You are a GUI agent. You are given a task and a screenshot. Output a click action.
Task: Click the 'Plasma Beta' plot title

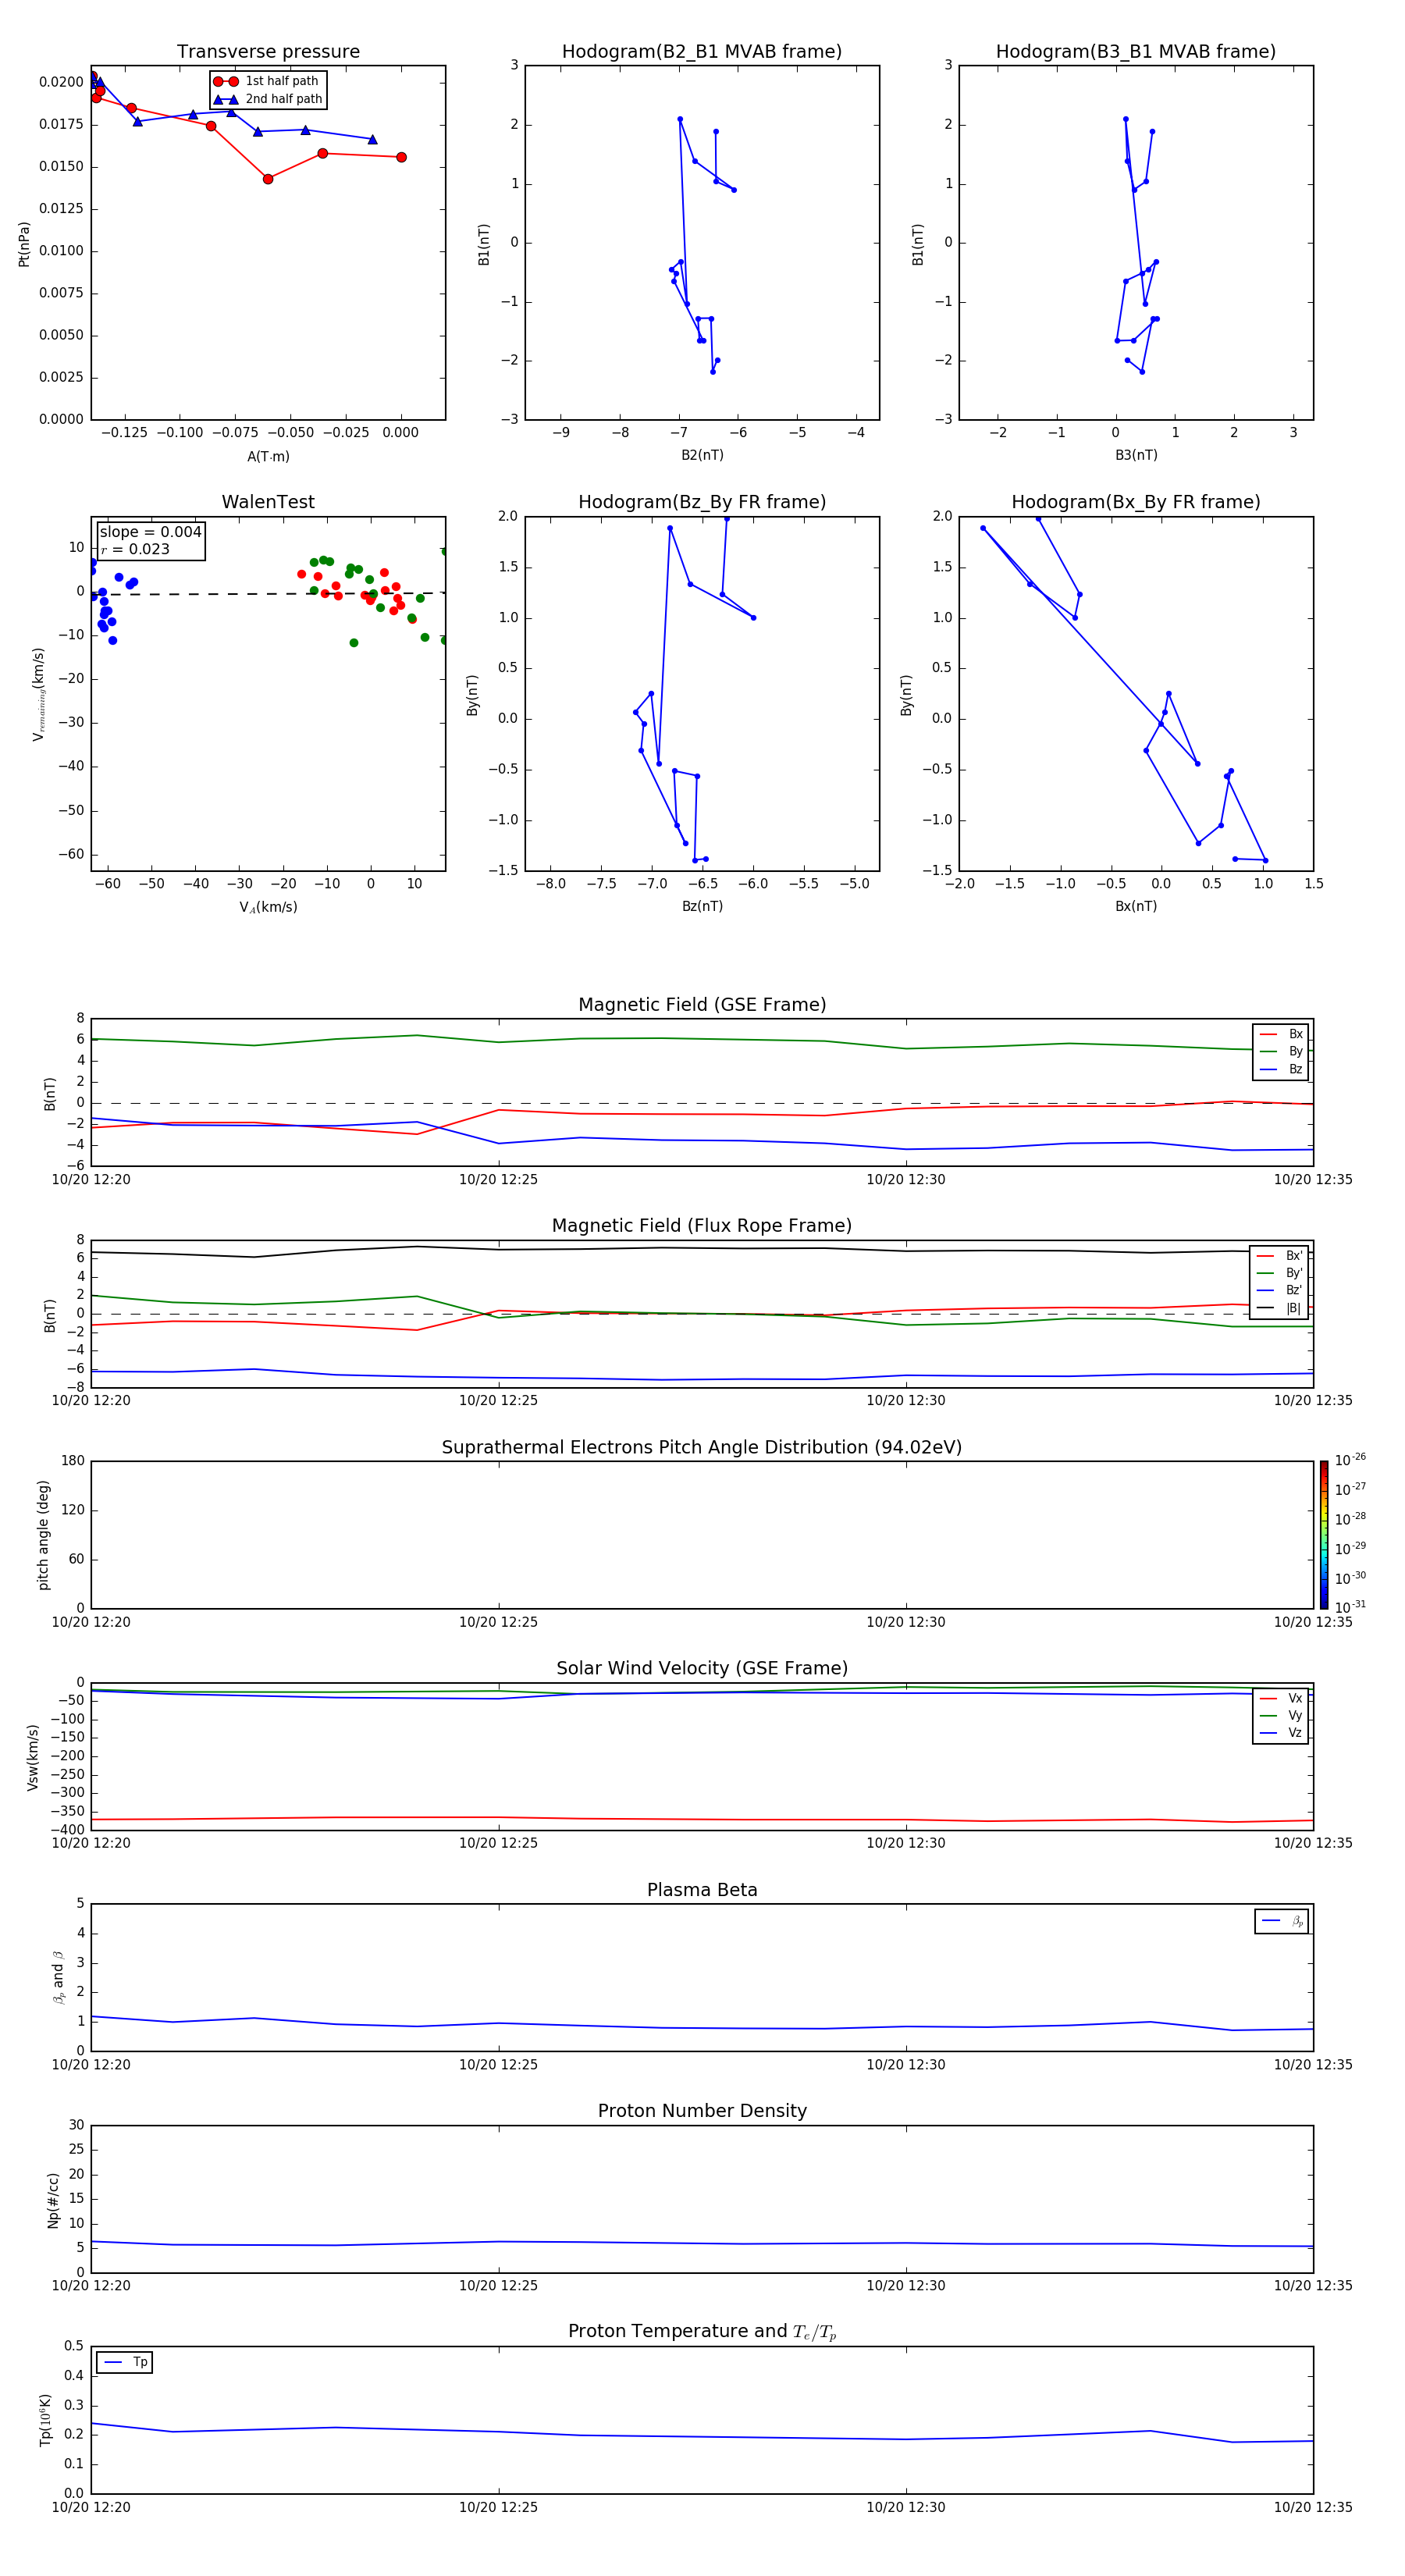(x=702, y=1891)
